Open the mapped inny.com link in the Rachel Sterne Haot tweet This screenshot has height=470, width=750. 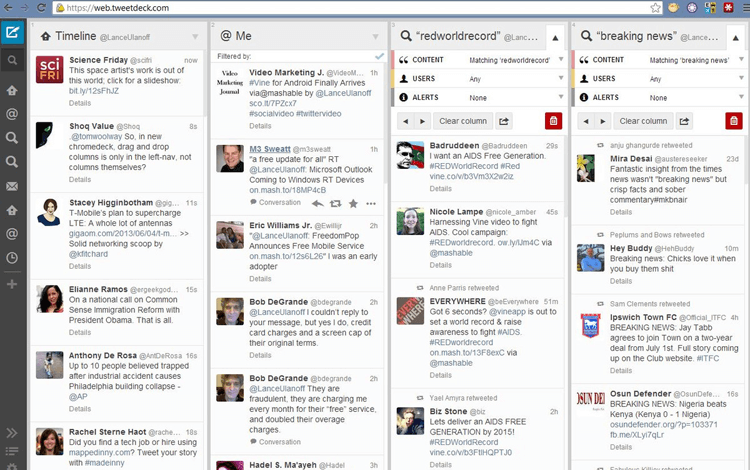99,452
